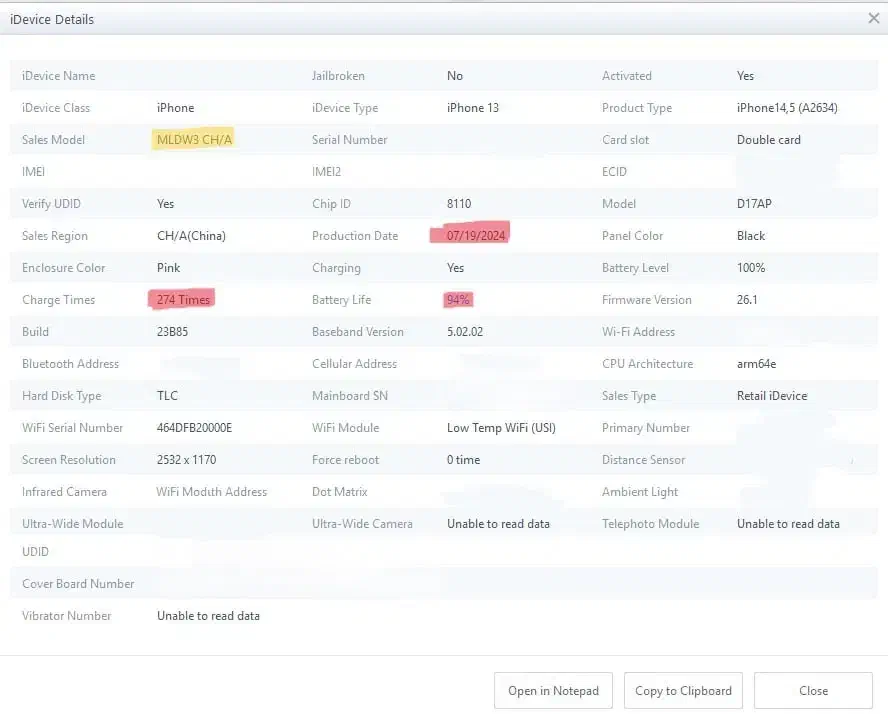
Task: Click the WiFi Module value Low Temp WiFi (USI)
Action: (x=501, y=428)
